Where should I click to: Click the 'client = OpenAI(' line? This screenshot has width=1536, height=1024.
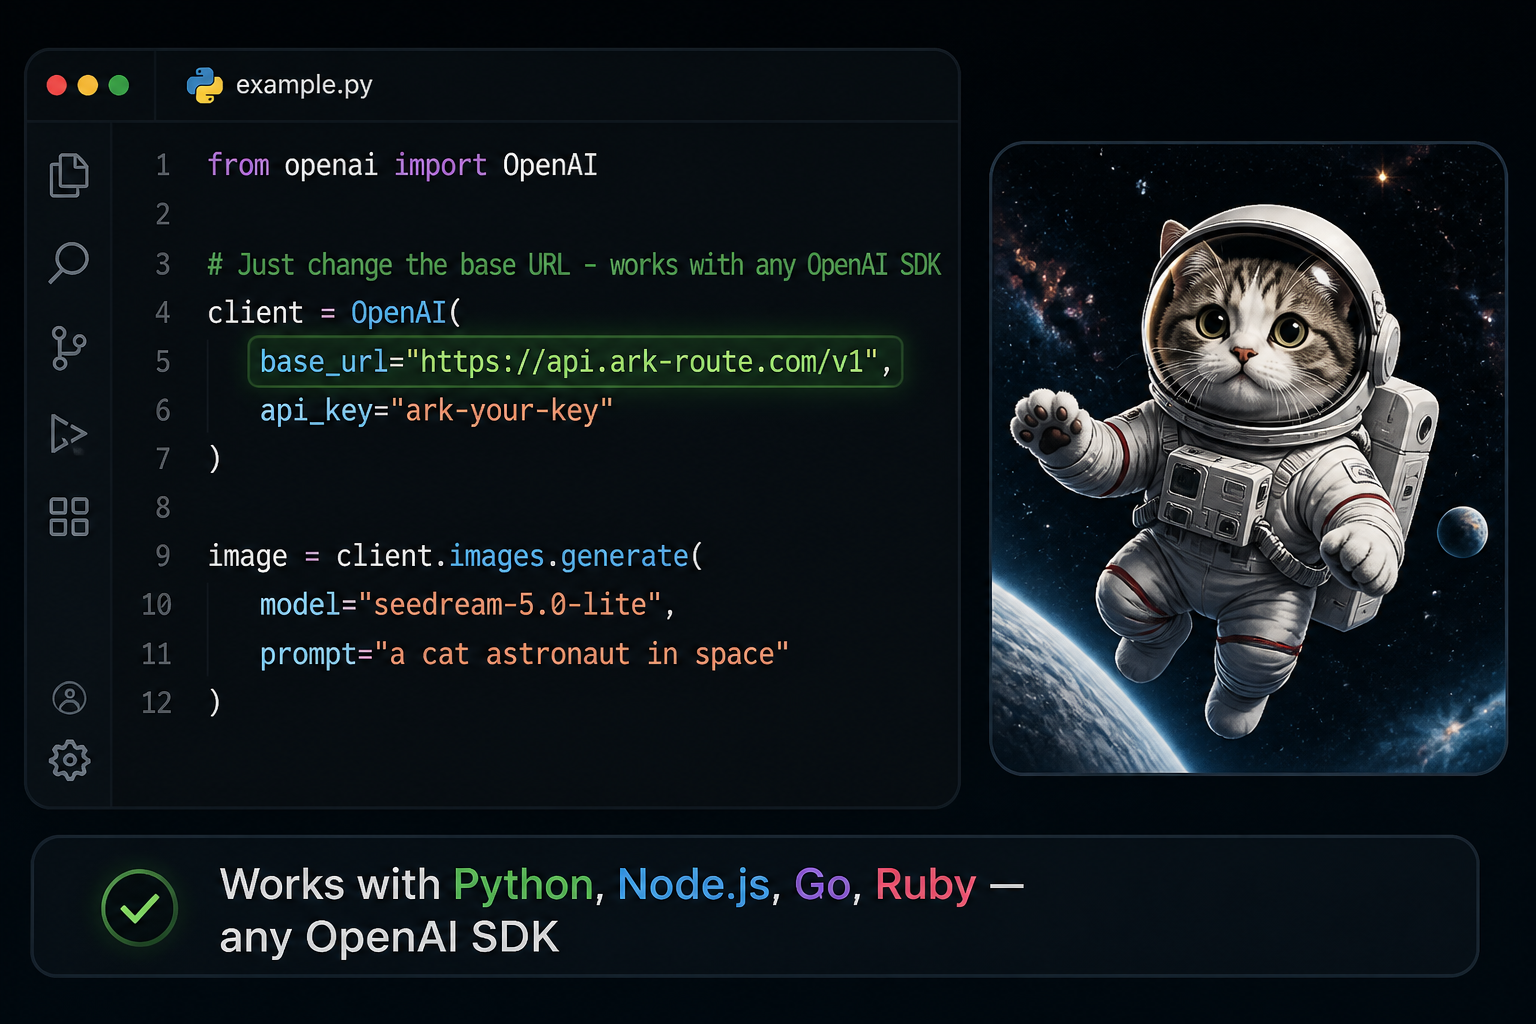pyautogui.click(x=334, y=313)
